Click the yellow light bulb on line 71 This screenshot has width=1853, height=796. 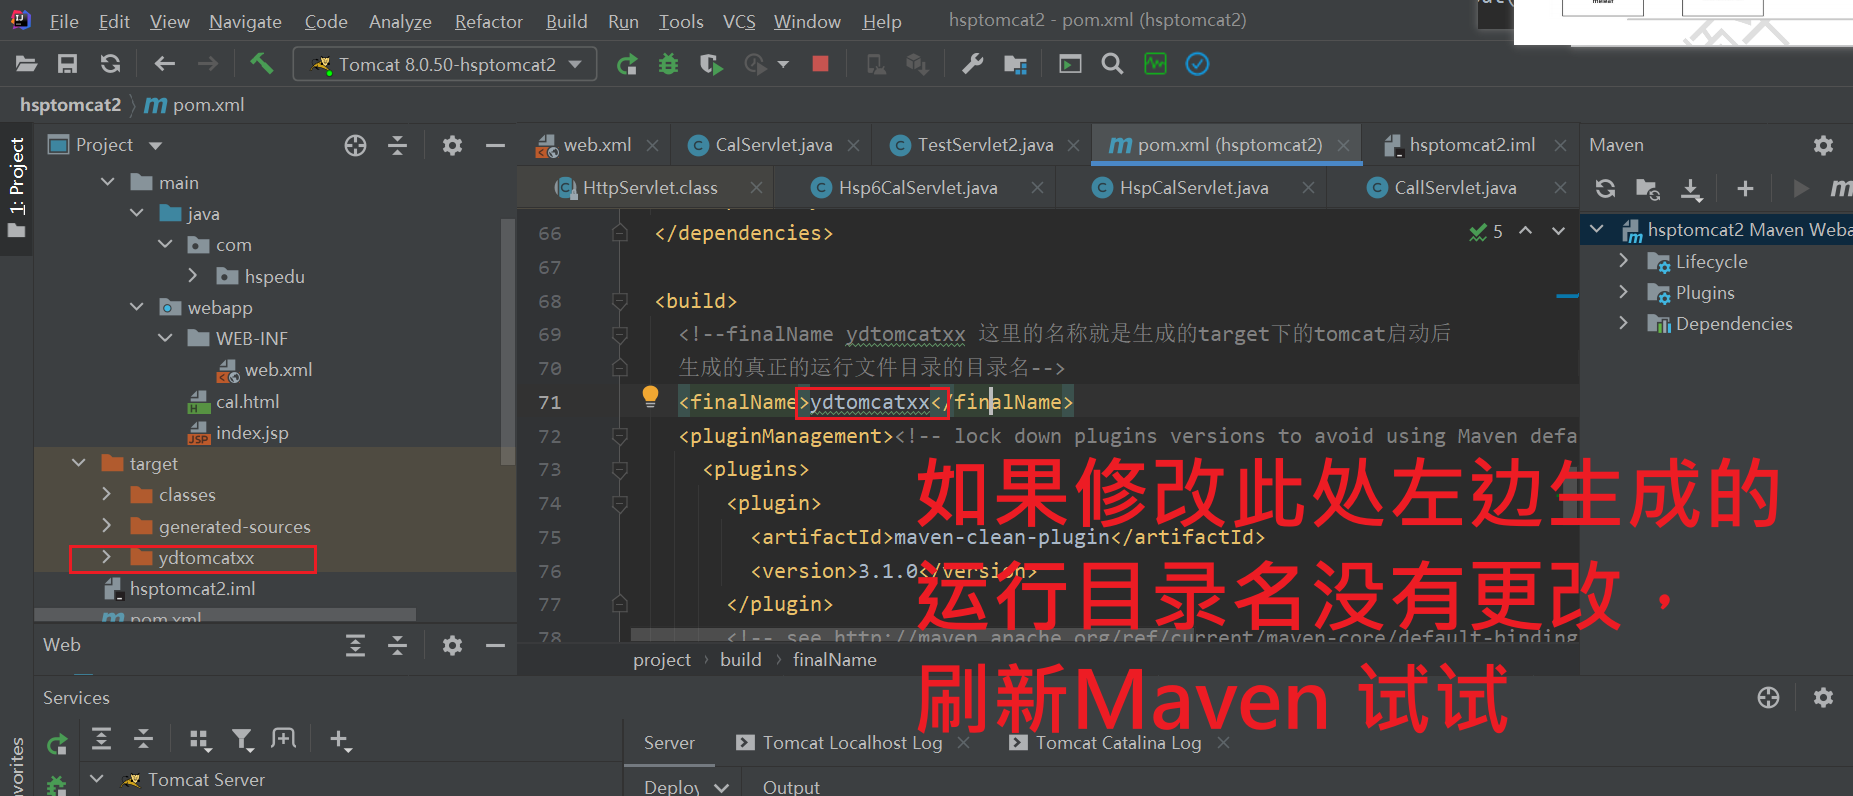(650, 397)
